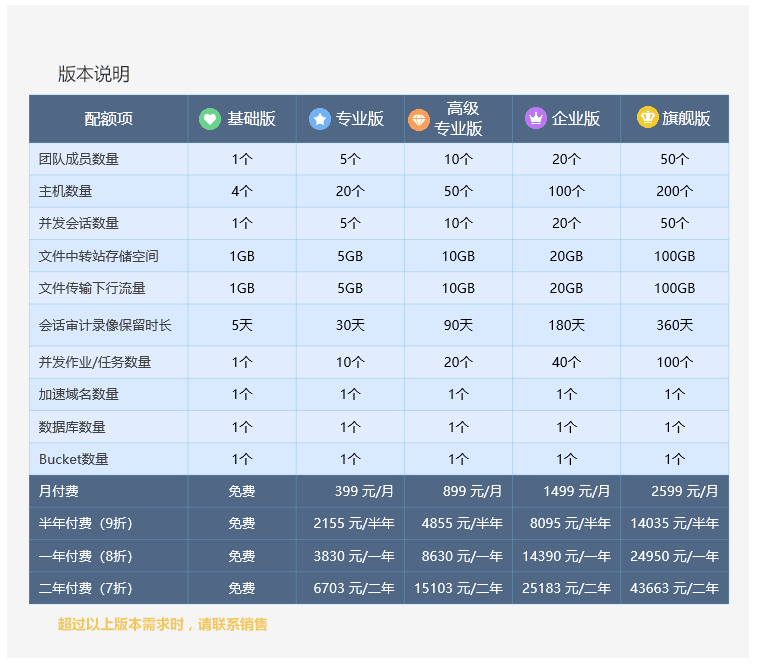Screen dimensions: 759x664
Task: Click the orange diamond icon for 高级专业版
Action: (x=418, y=120)
